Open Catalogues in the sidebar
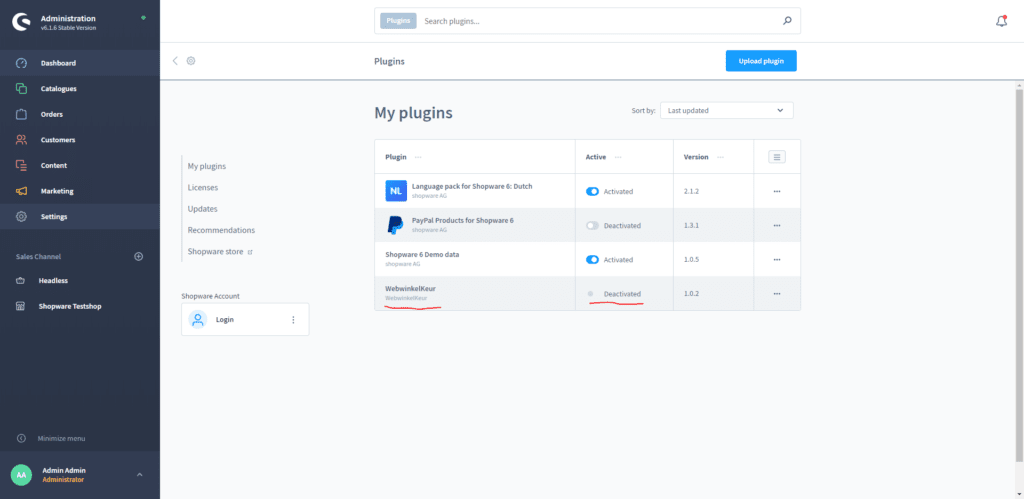Viewport: 1024px width, 499px height. tap(58, 89)
